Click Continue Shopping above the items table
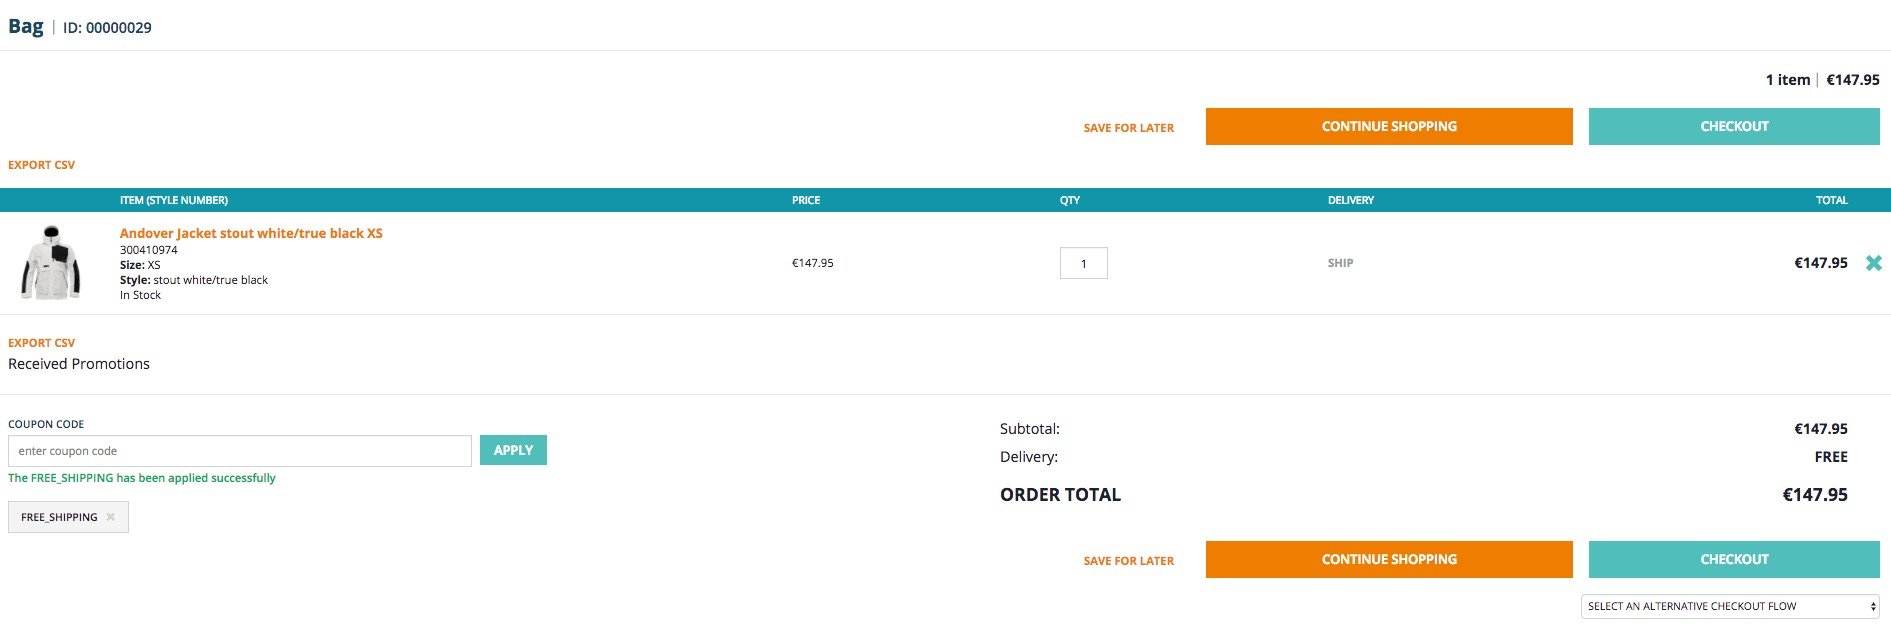Image resolution: width=1891 pixels, height=633 pixels. tap(1389, 126)
